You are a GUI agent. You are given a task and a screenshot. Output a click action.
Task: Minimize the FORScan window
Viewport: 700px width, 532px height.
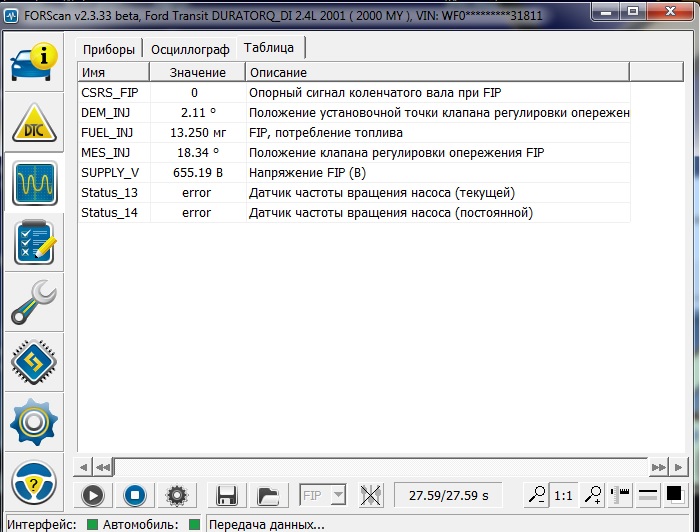[x=606, y=12]
